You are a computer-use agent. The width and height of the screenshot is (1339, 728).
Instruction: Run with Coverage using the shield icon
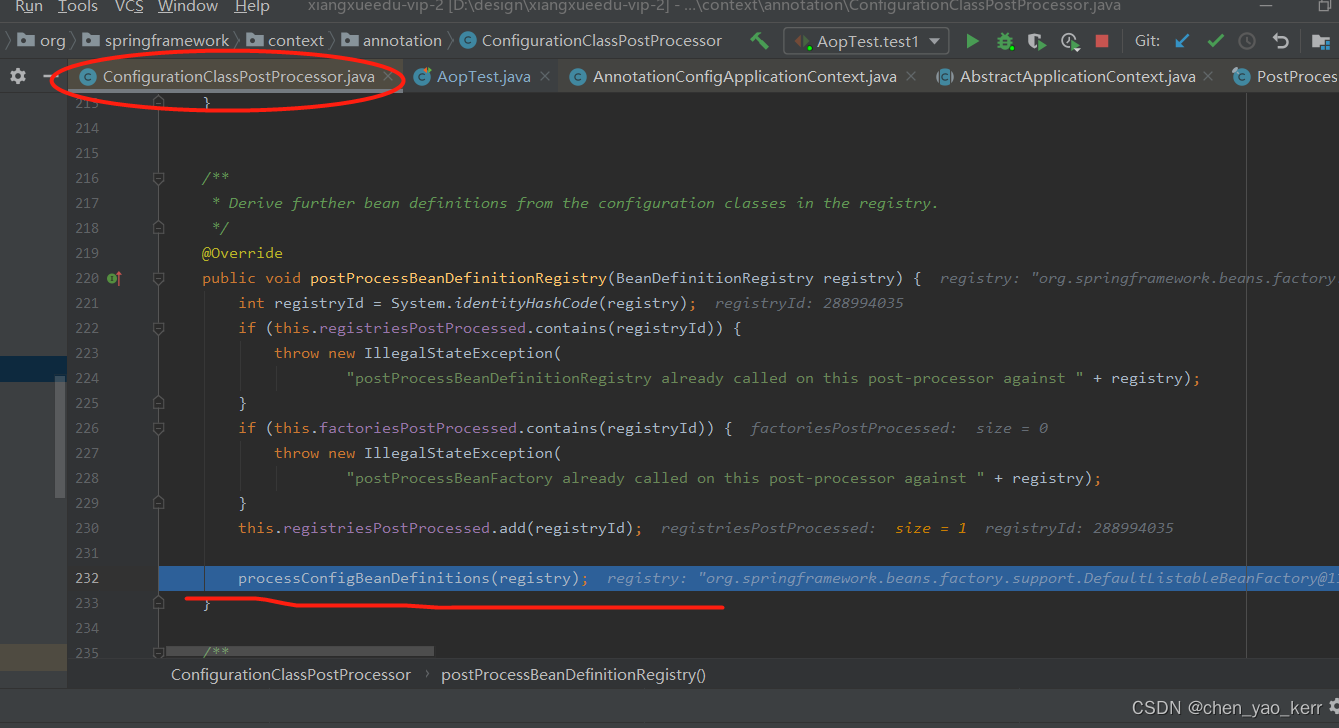(1037, 41)
